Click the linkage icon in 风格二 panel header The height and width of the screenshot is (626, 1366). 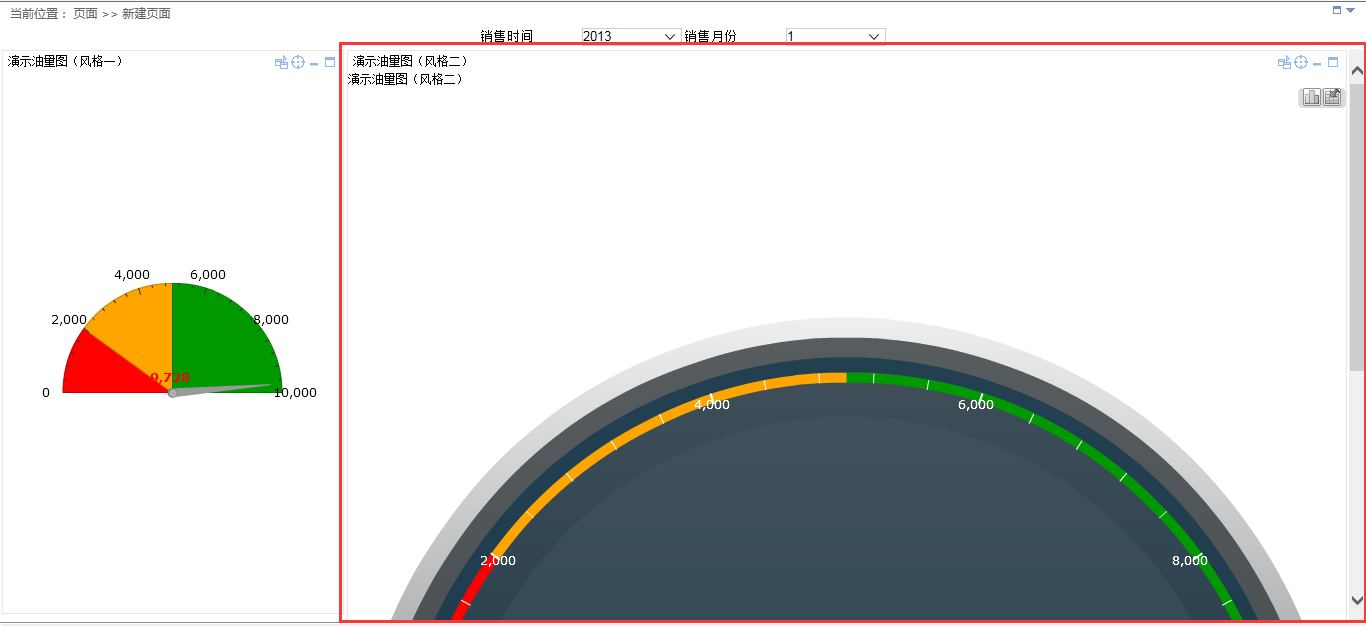(x=1284, y=62)
